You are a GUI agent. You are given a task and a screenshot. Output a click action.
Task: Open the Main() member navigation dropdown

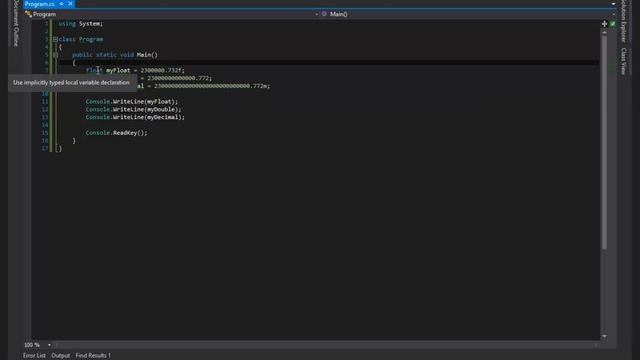tap(613, 14)
